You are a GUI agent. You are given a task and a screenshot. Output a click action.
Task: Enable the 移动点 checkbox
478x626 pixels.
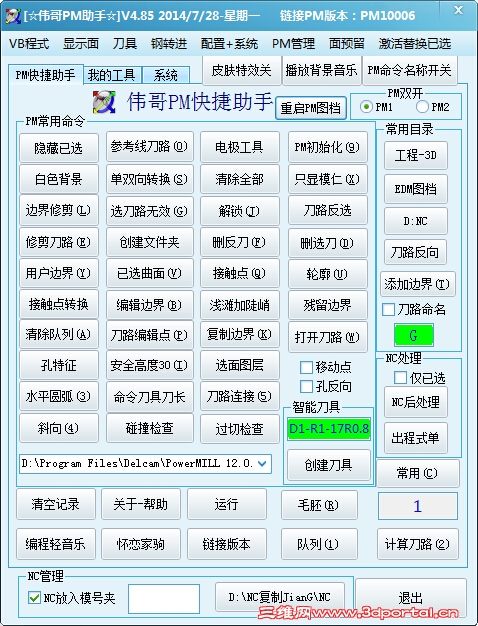tap(306, 367)
